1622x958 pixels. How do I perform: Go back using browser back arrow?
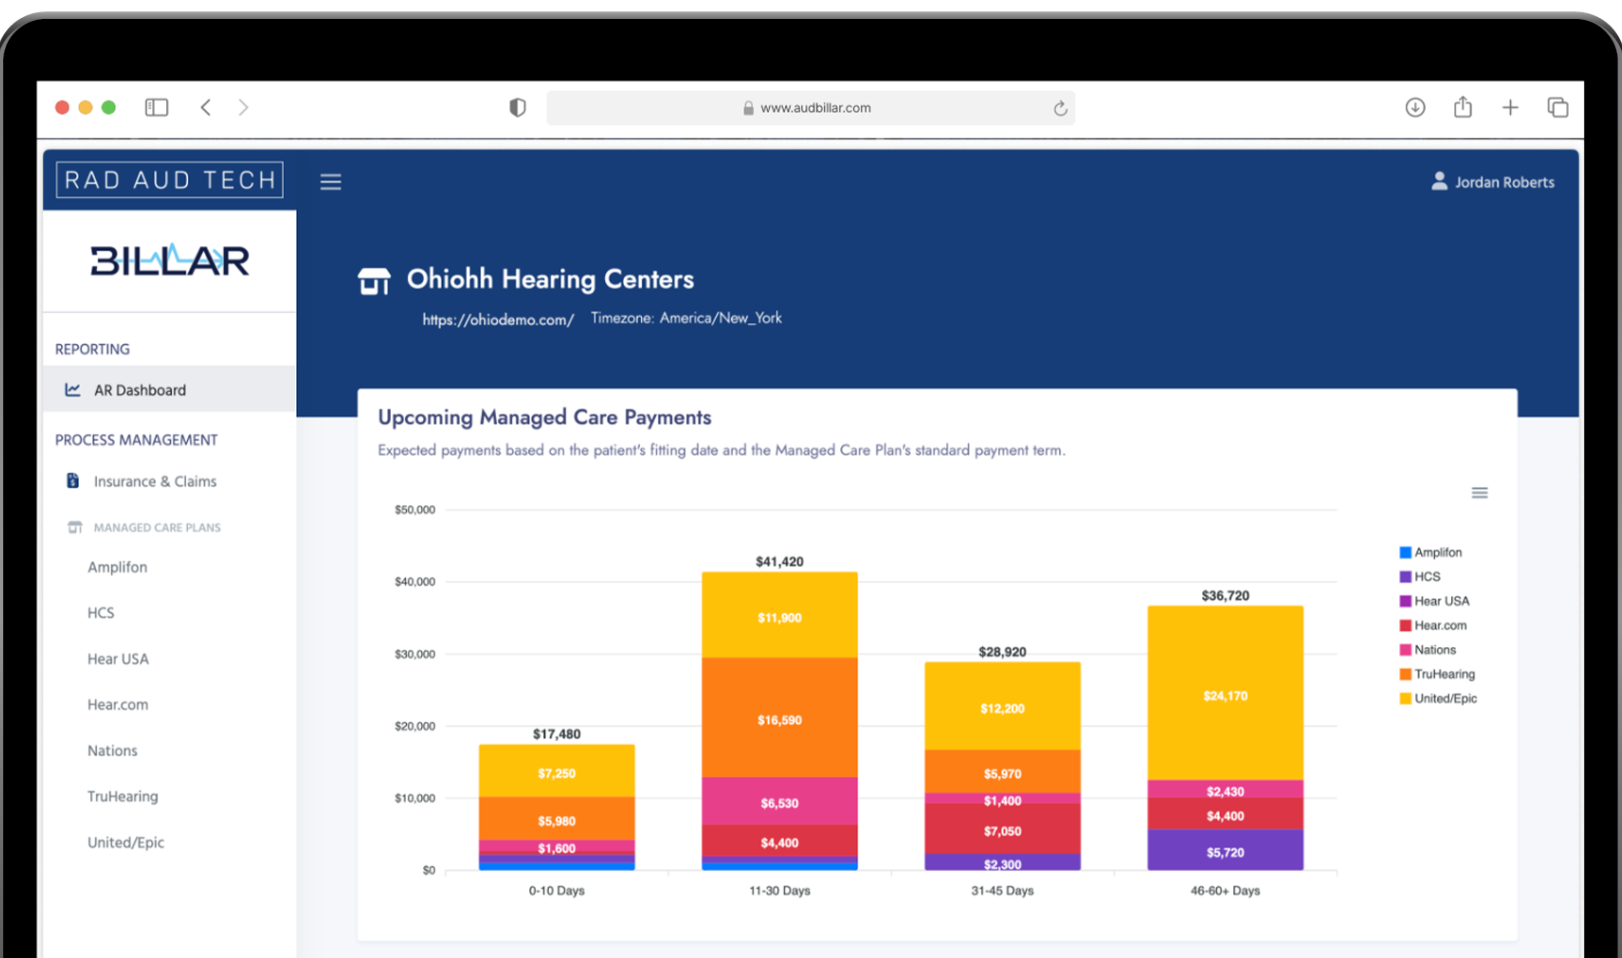(206, 108)
